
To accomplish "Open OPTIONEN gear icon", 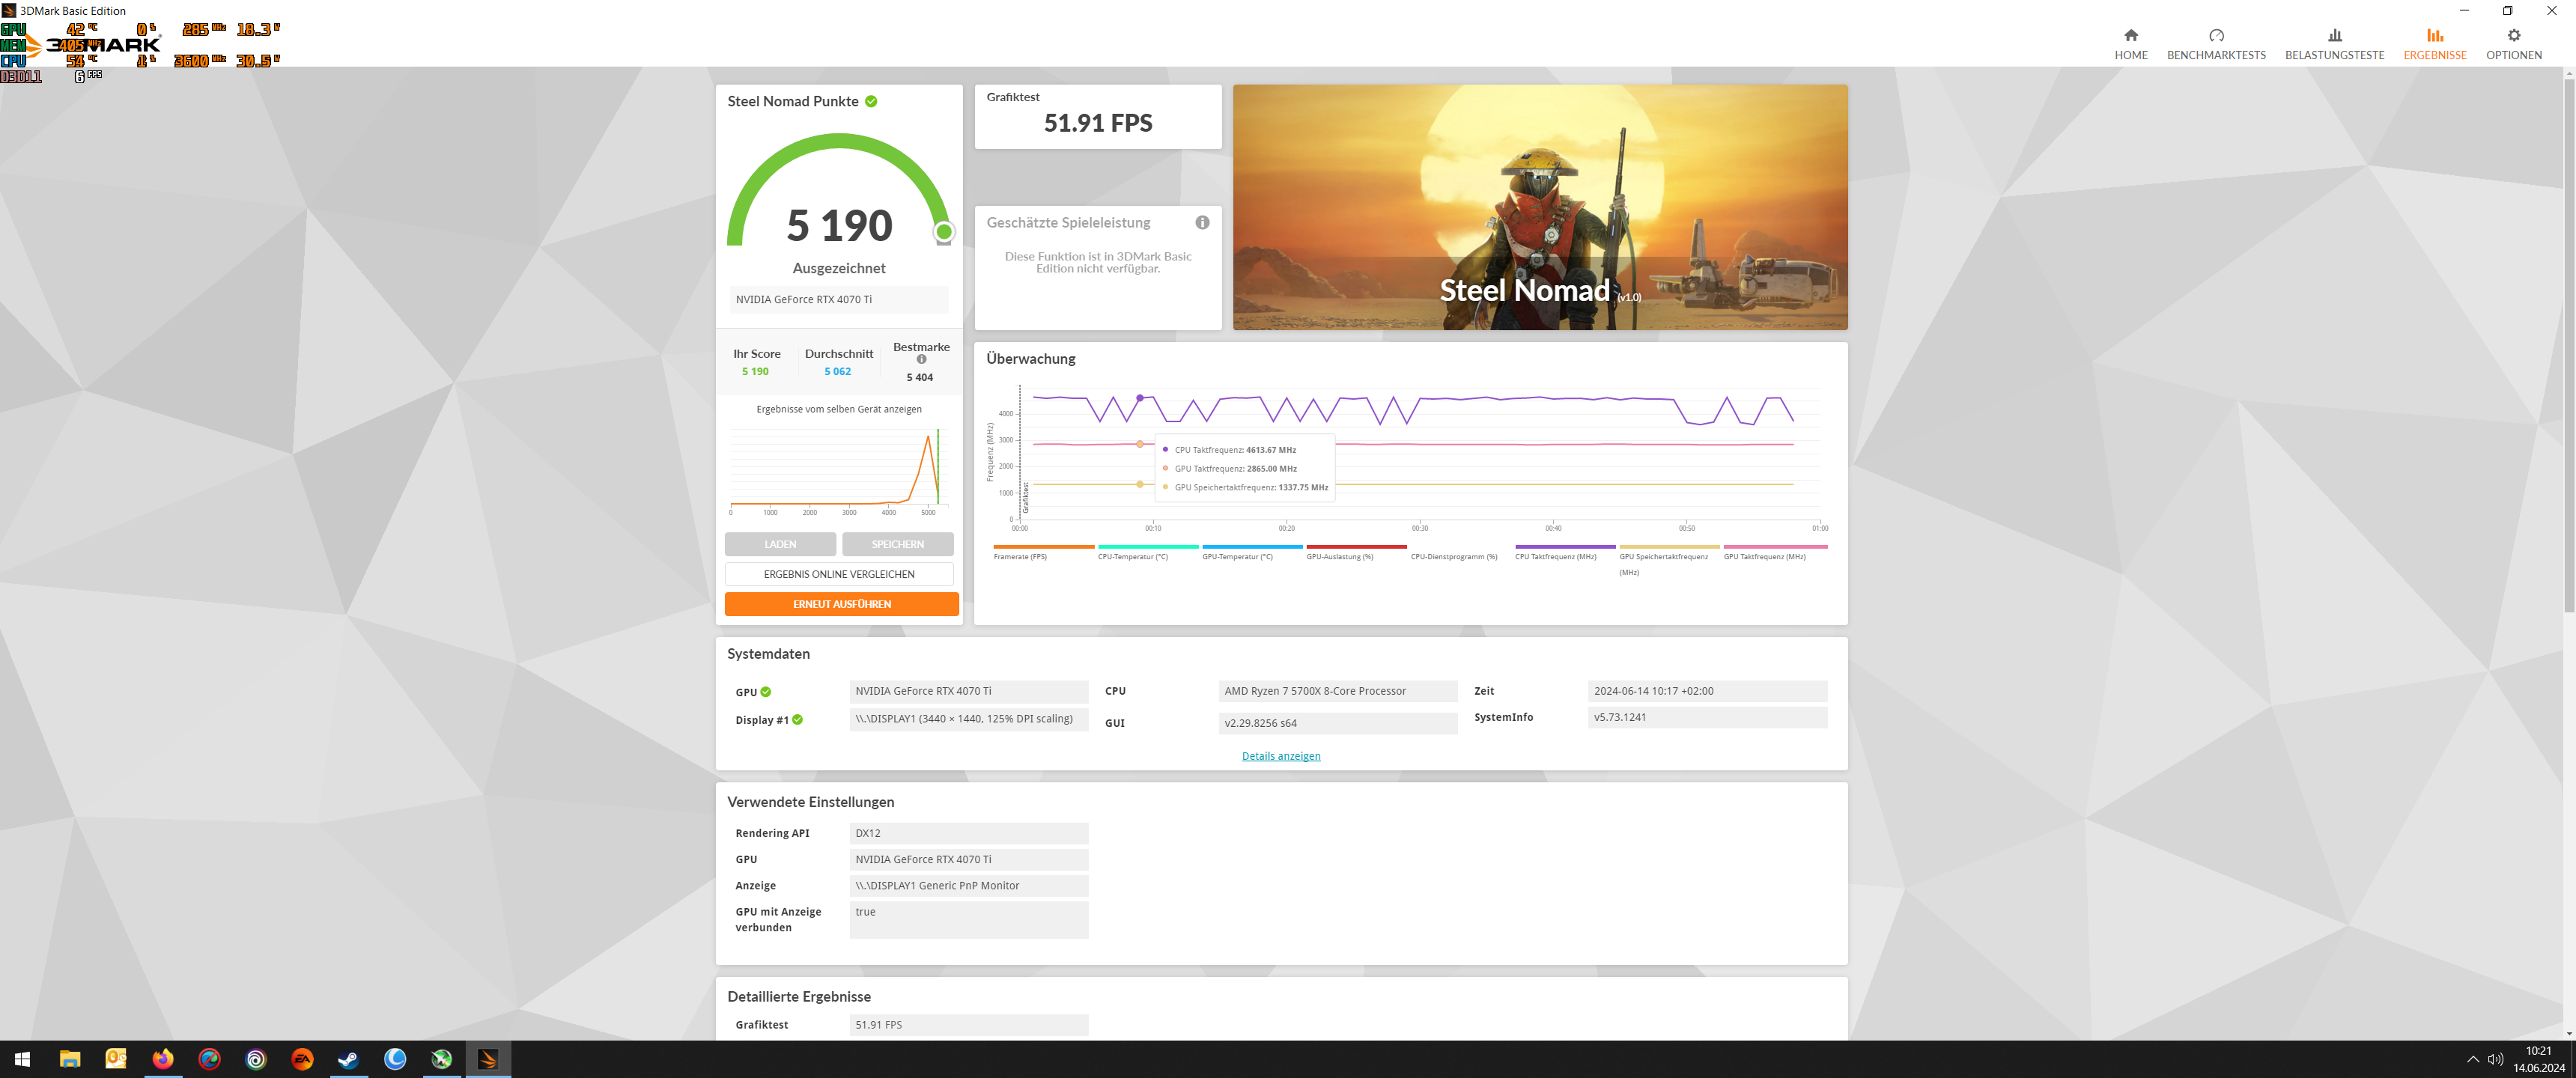I will point(2513,36).
